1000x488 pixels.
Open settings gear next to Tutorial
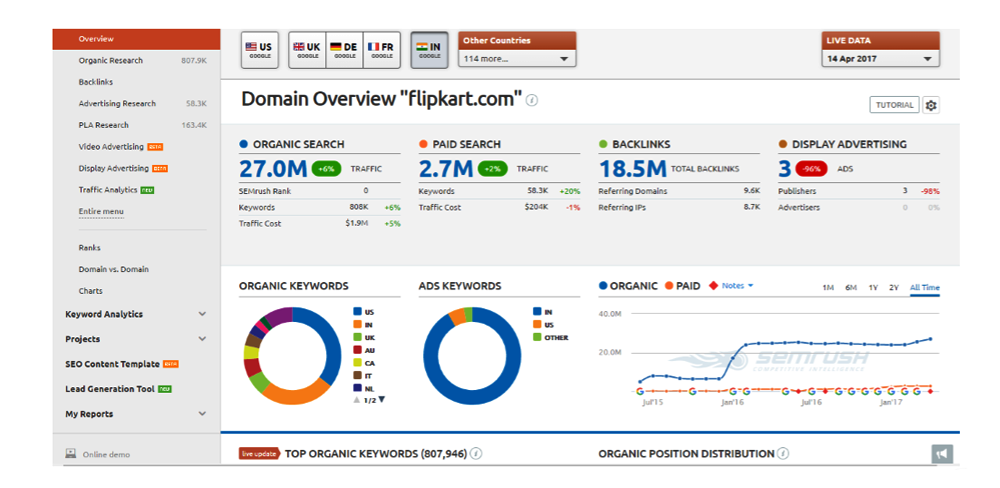click(x=930, y=105)
